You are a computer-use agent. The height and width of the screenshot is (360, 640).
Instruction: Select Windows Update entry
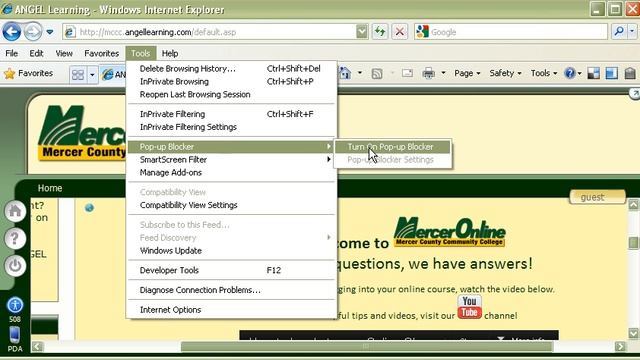coord(232,251)
